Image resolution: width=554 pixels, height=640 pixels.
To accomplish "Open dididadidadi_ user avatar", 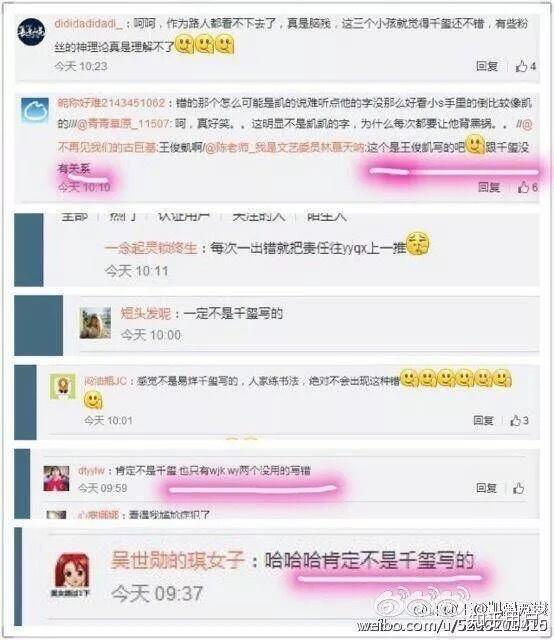I will click(31, 32).
